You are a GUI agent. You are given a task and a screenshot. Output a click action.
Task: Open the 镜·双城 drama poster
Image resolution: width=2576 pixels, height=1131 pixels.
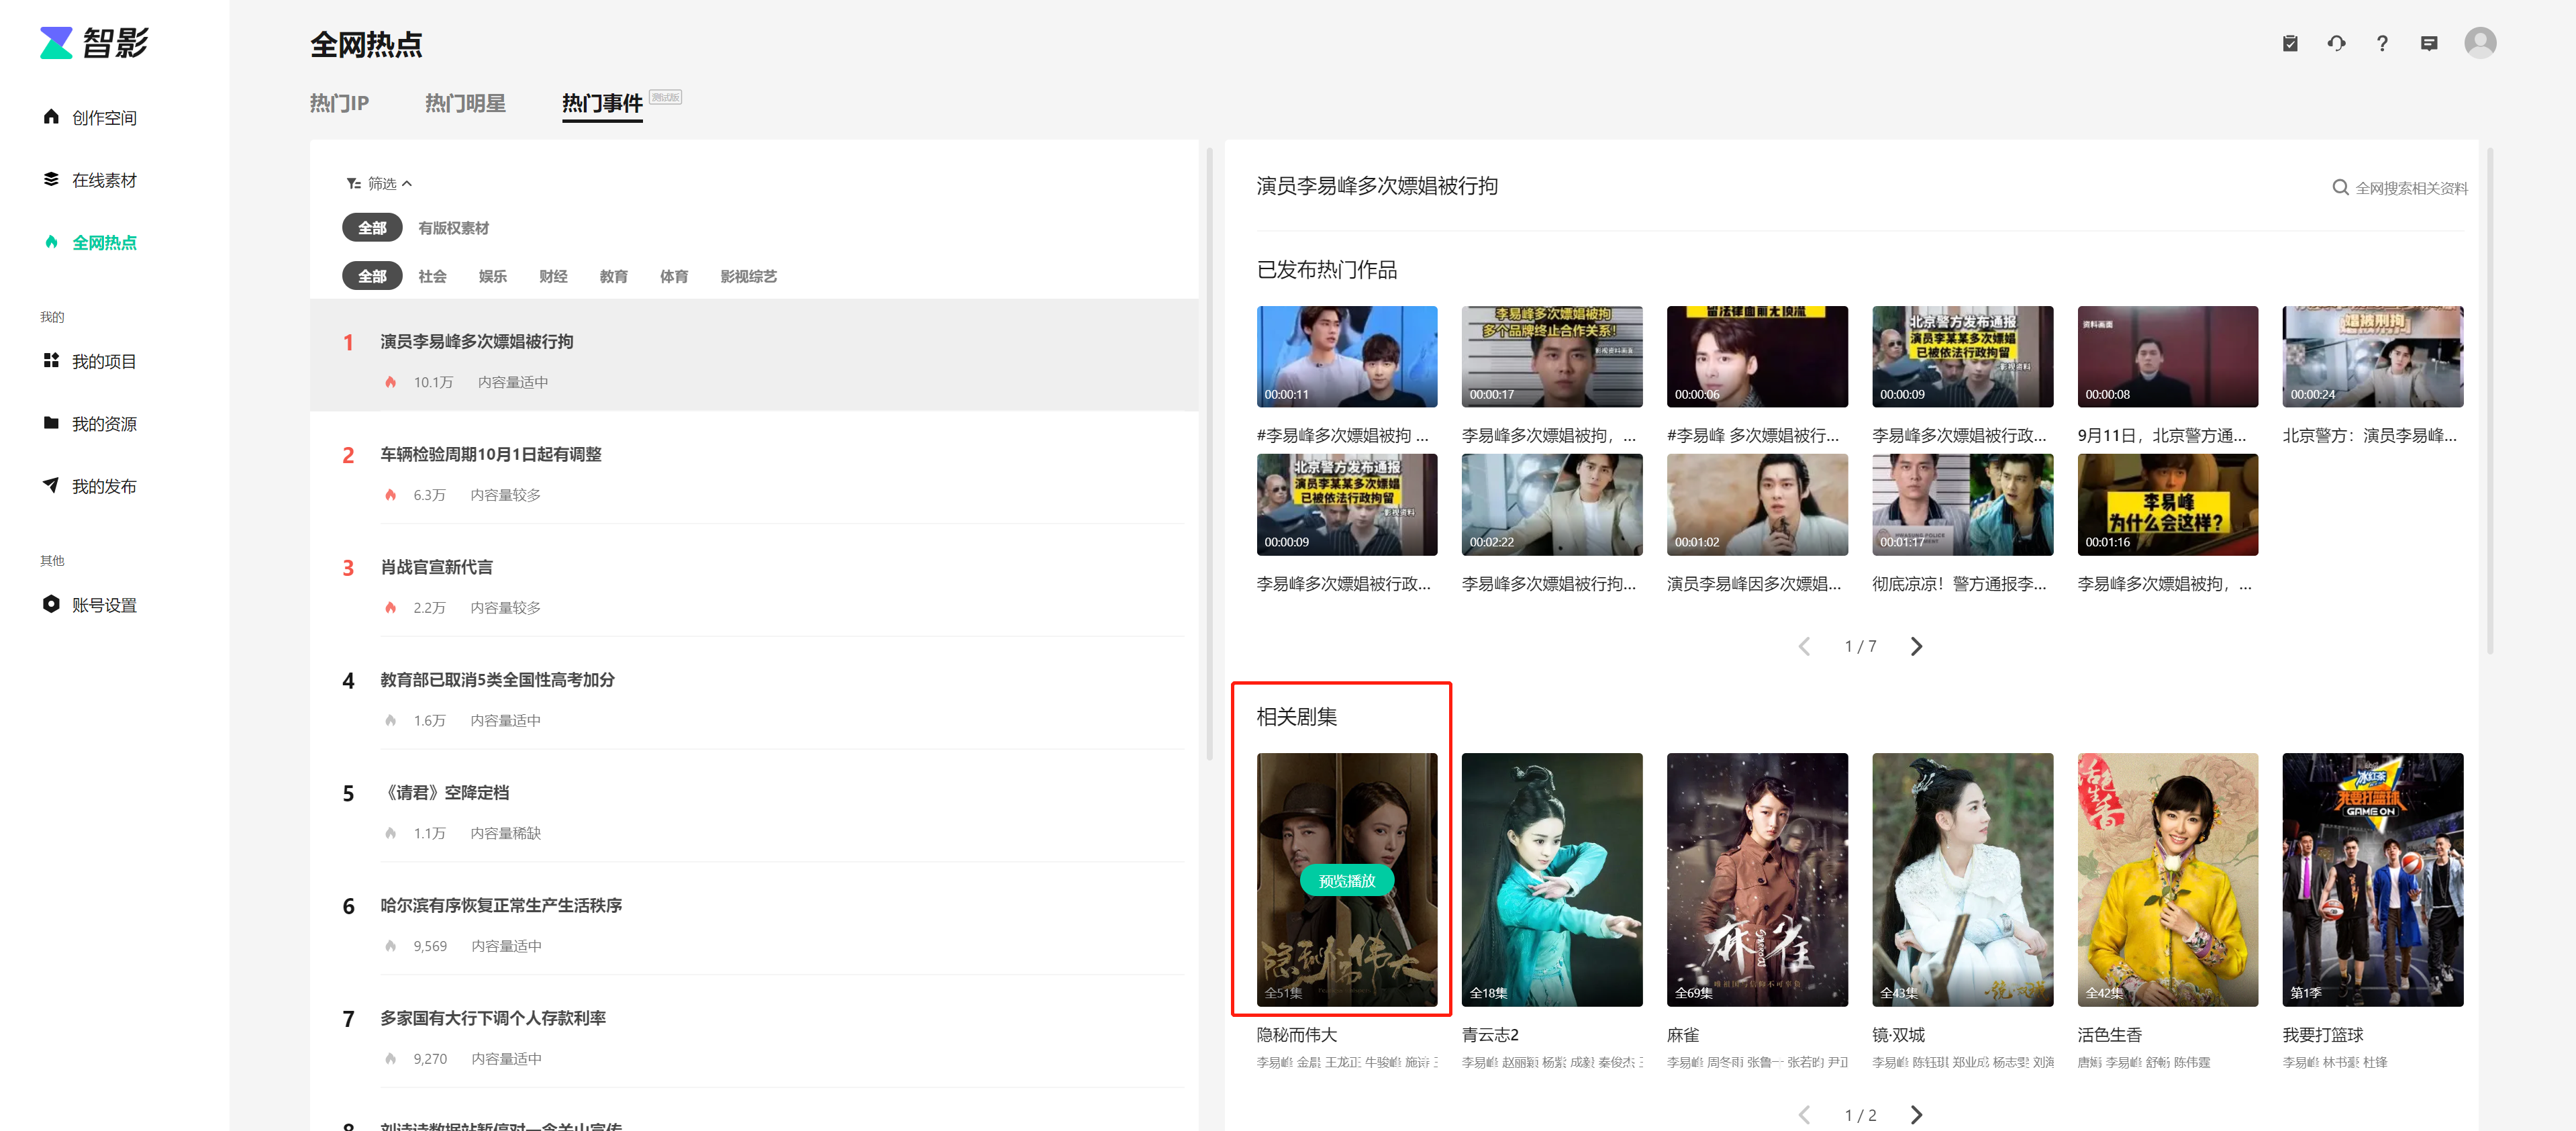pyautogui.click(x=1962, y=879)
